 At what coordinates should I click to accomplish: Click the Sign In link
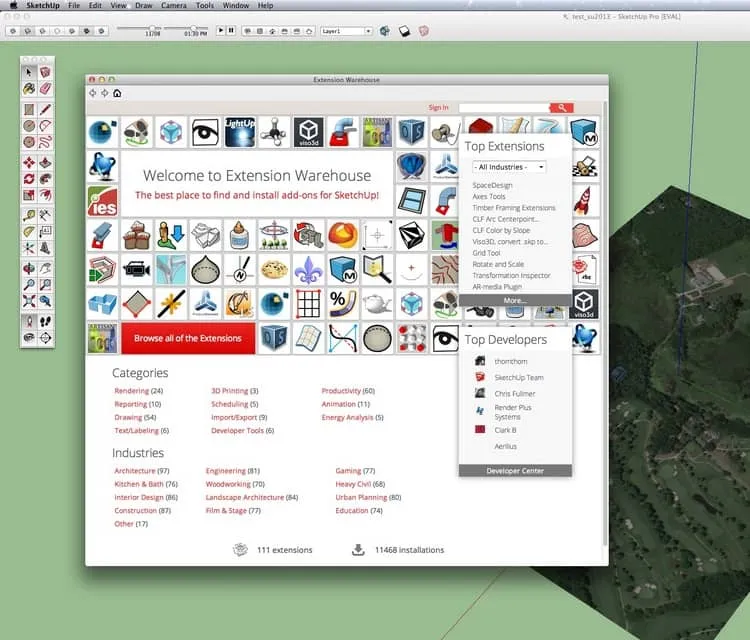tap(439, 108)
